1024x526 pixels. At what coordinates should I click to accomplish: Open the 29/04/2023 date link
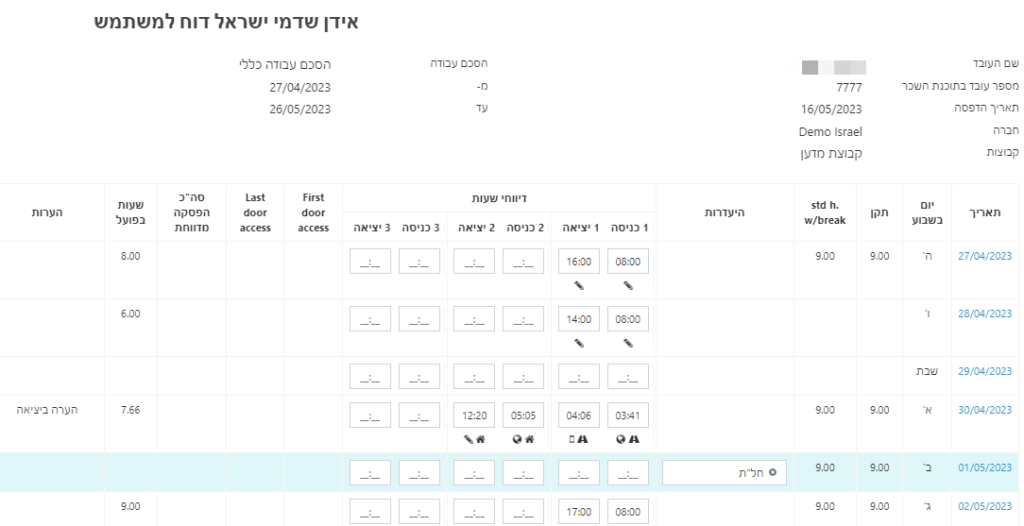985,371
